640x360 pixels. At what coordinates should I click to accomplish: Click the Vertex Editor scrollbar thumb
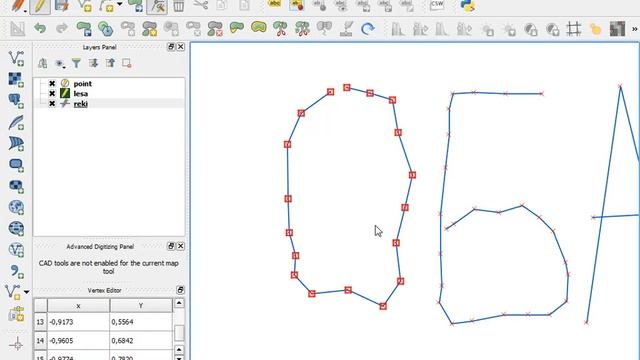pos(179,333)
